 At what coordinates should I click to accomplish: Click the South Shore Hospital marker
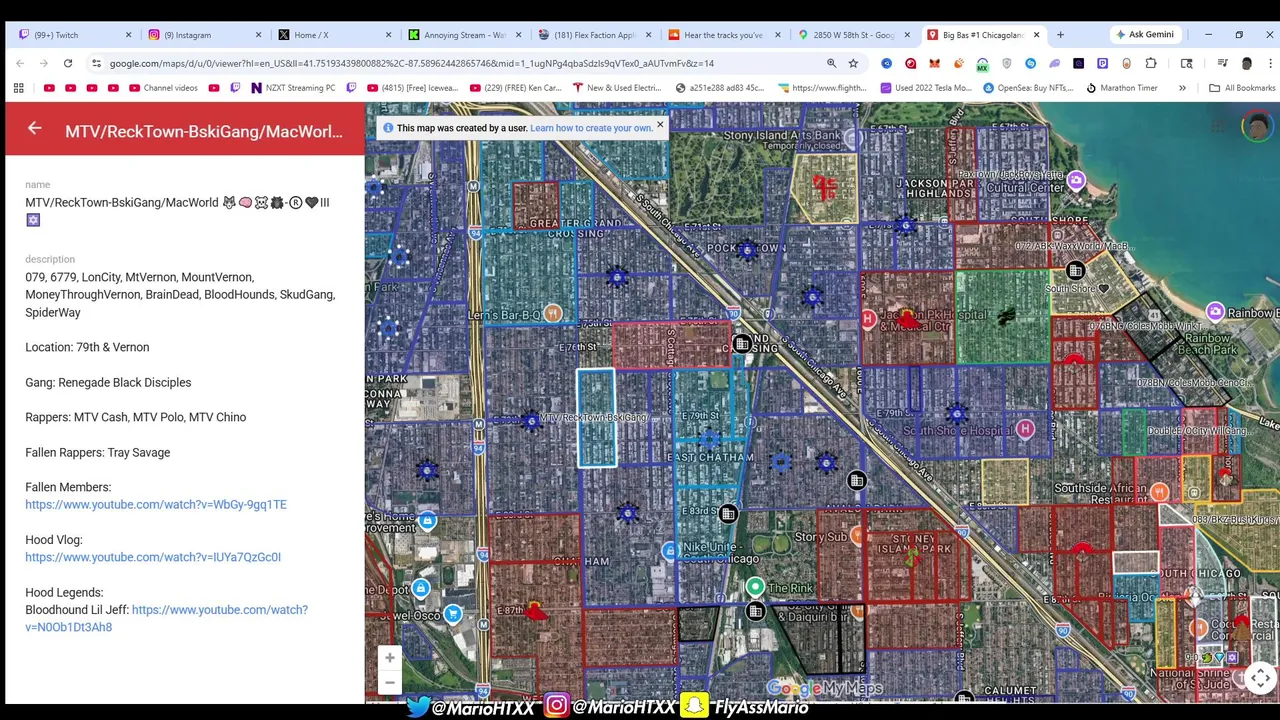tap(1025, 429)
